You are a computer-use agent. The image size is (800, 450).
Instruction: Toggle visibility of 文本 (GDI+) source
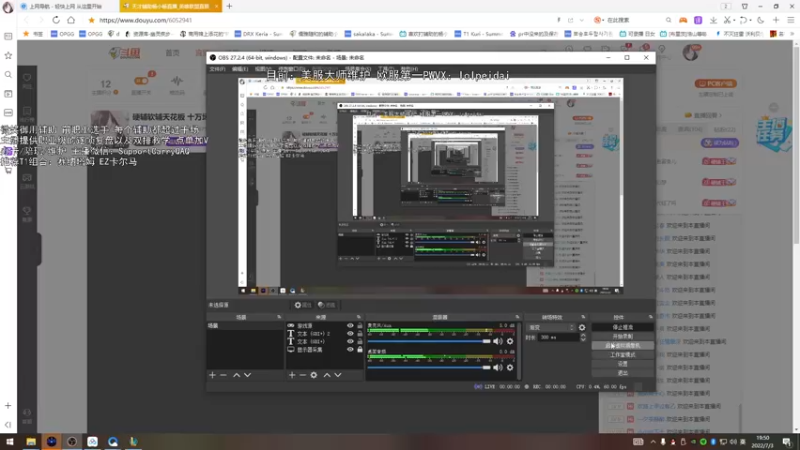pos(350,341)
